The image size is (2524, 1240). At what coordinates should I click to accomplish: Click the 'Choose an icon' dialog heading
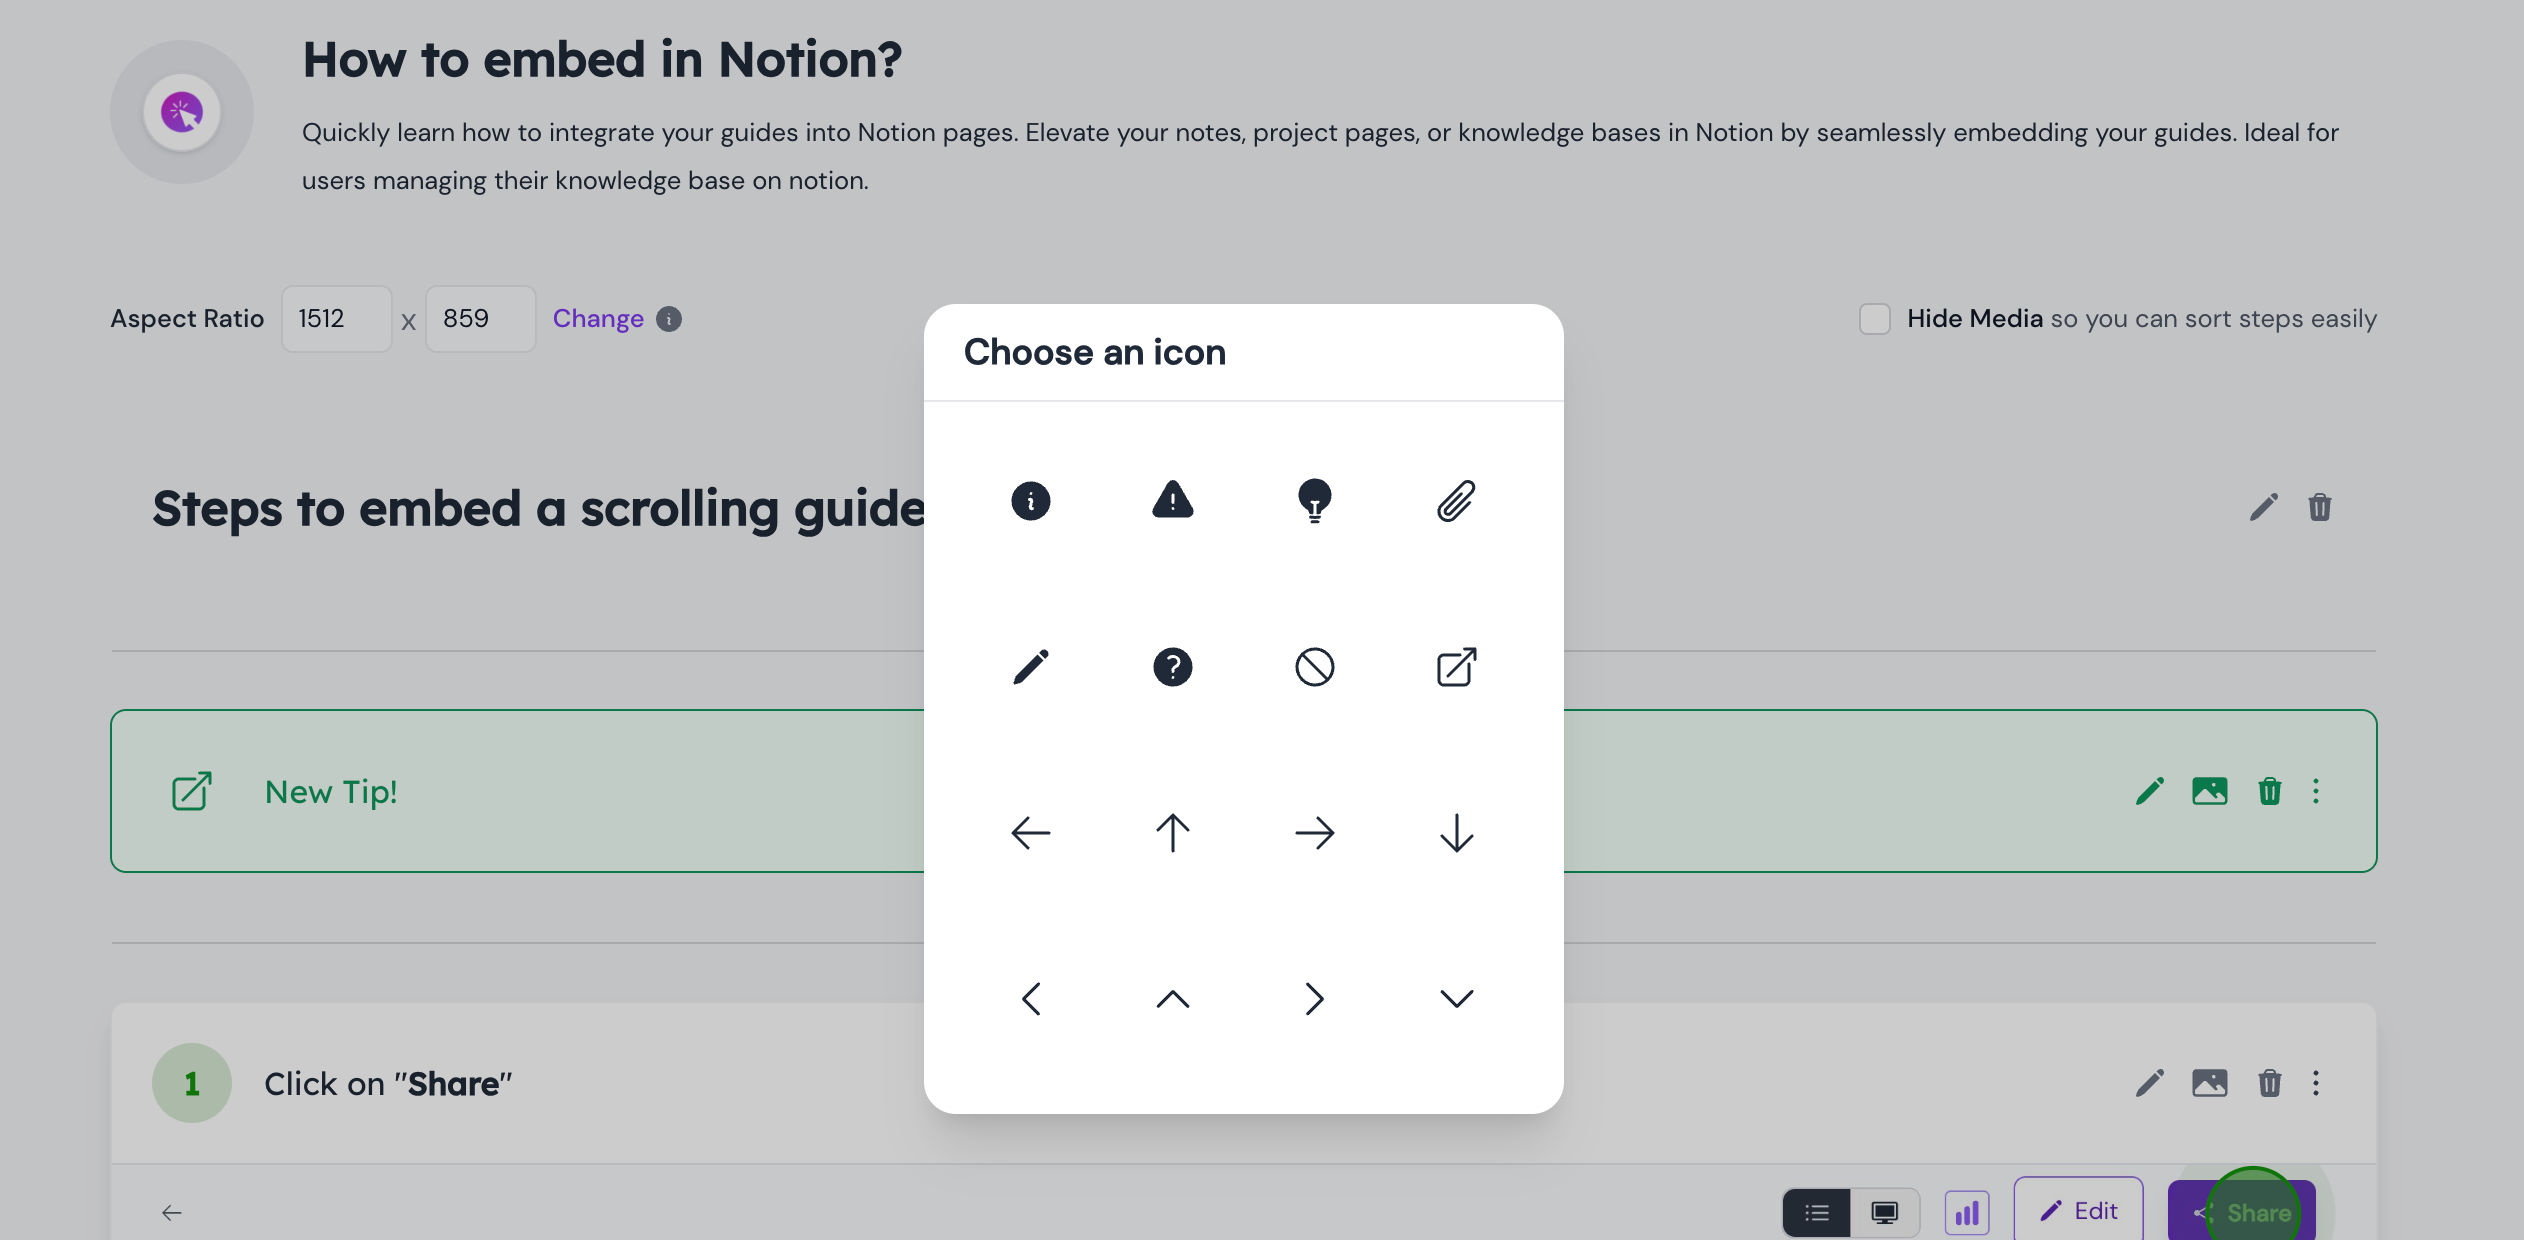1095,352
